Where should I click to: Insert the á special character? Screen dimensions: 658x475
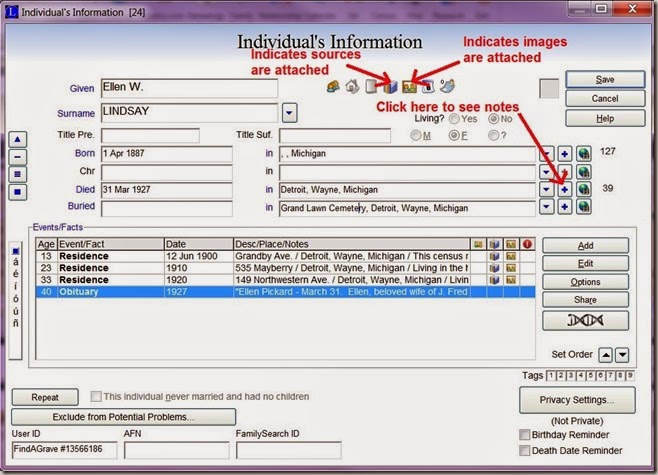coord(16,262)
